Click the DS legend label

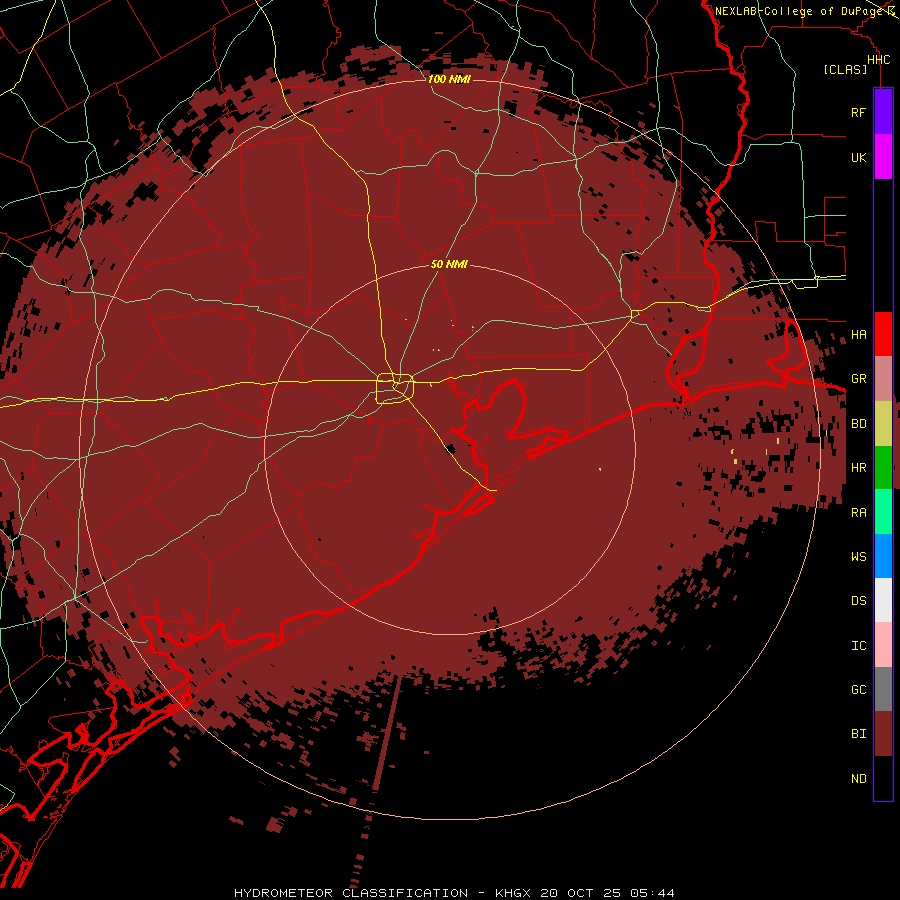click(x=858, y=601)
